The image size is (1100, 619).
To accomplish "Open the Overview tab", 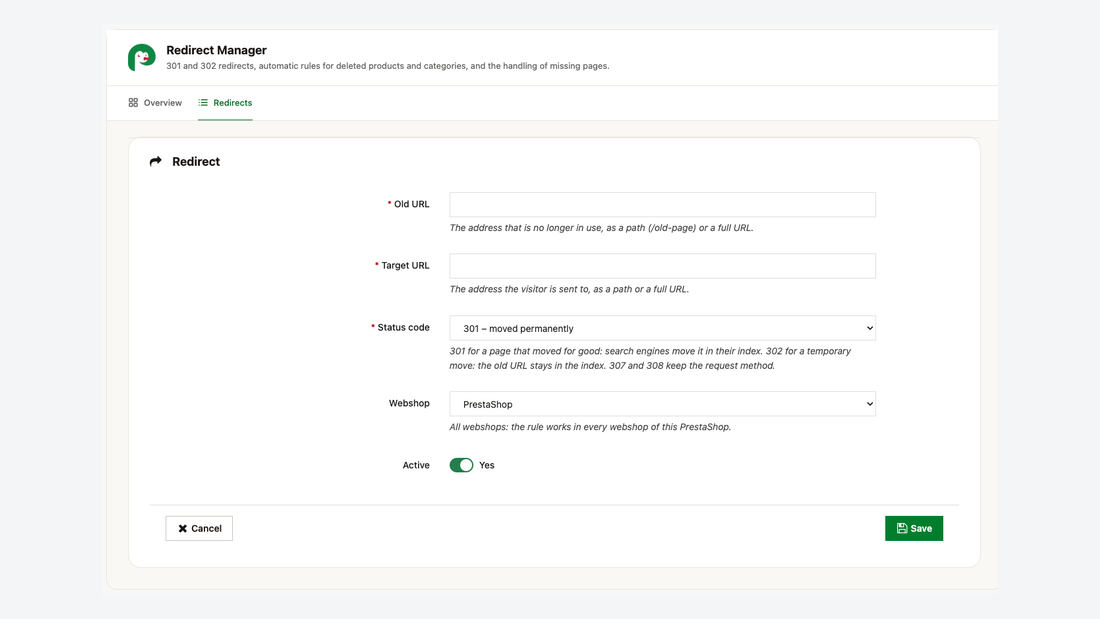I will pyautogui.click(x=155, y=102).
